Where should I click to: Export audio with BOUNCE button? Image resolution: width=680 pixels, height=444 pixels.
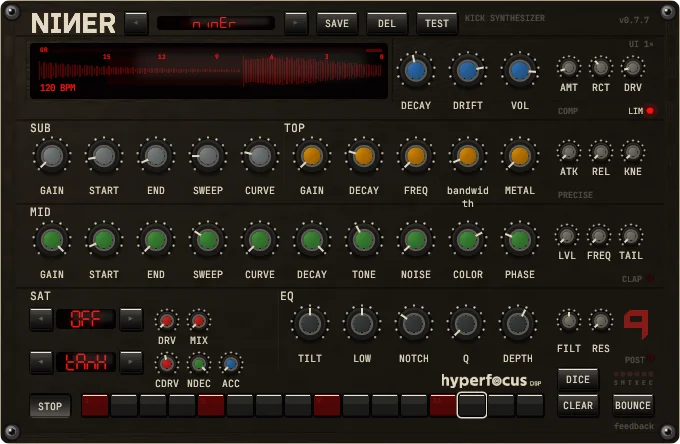[633, 406]
